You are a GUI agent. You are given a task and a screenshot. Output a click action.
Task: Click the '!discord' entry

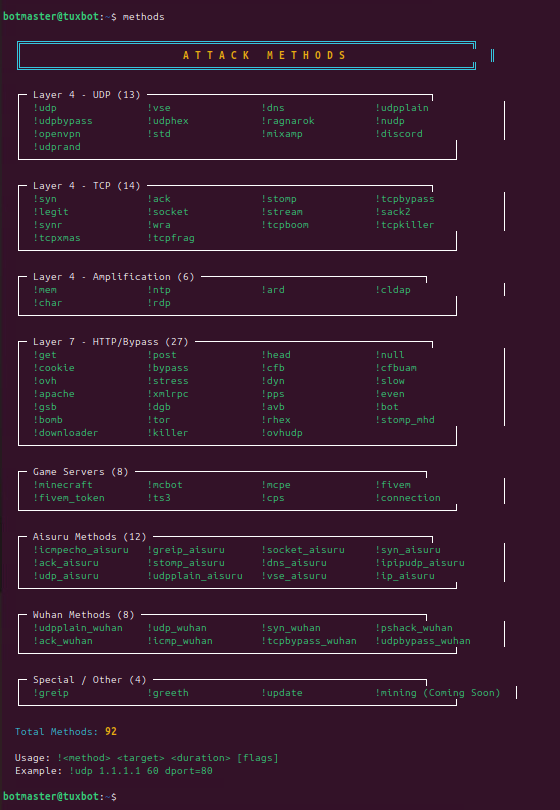(x=399, y=134)
